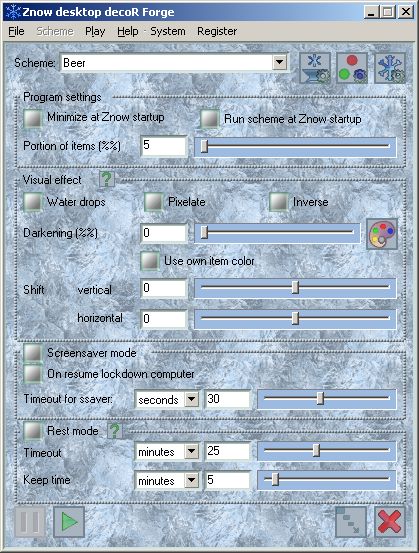Click the Visual effect help question mark

[107, 179]
